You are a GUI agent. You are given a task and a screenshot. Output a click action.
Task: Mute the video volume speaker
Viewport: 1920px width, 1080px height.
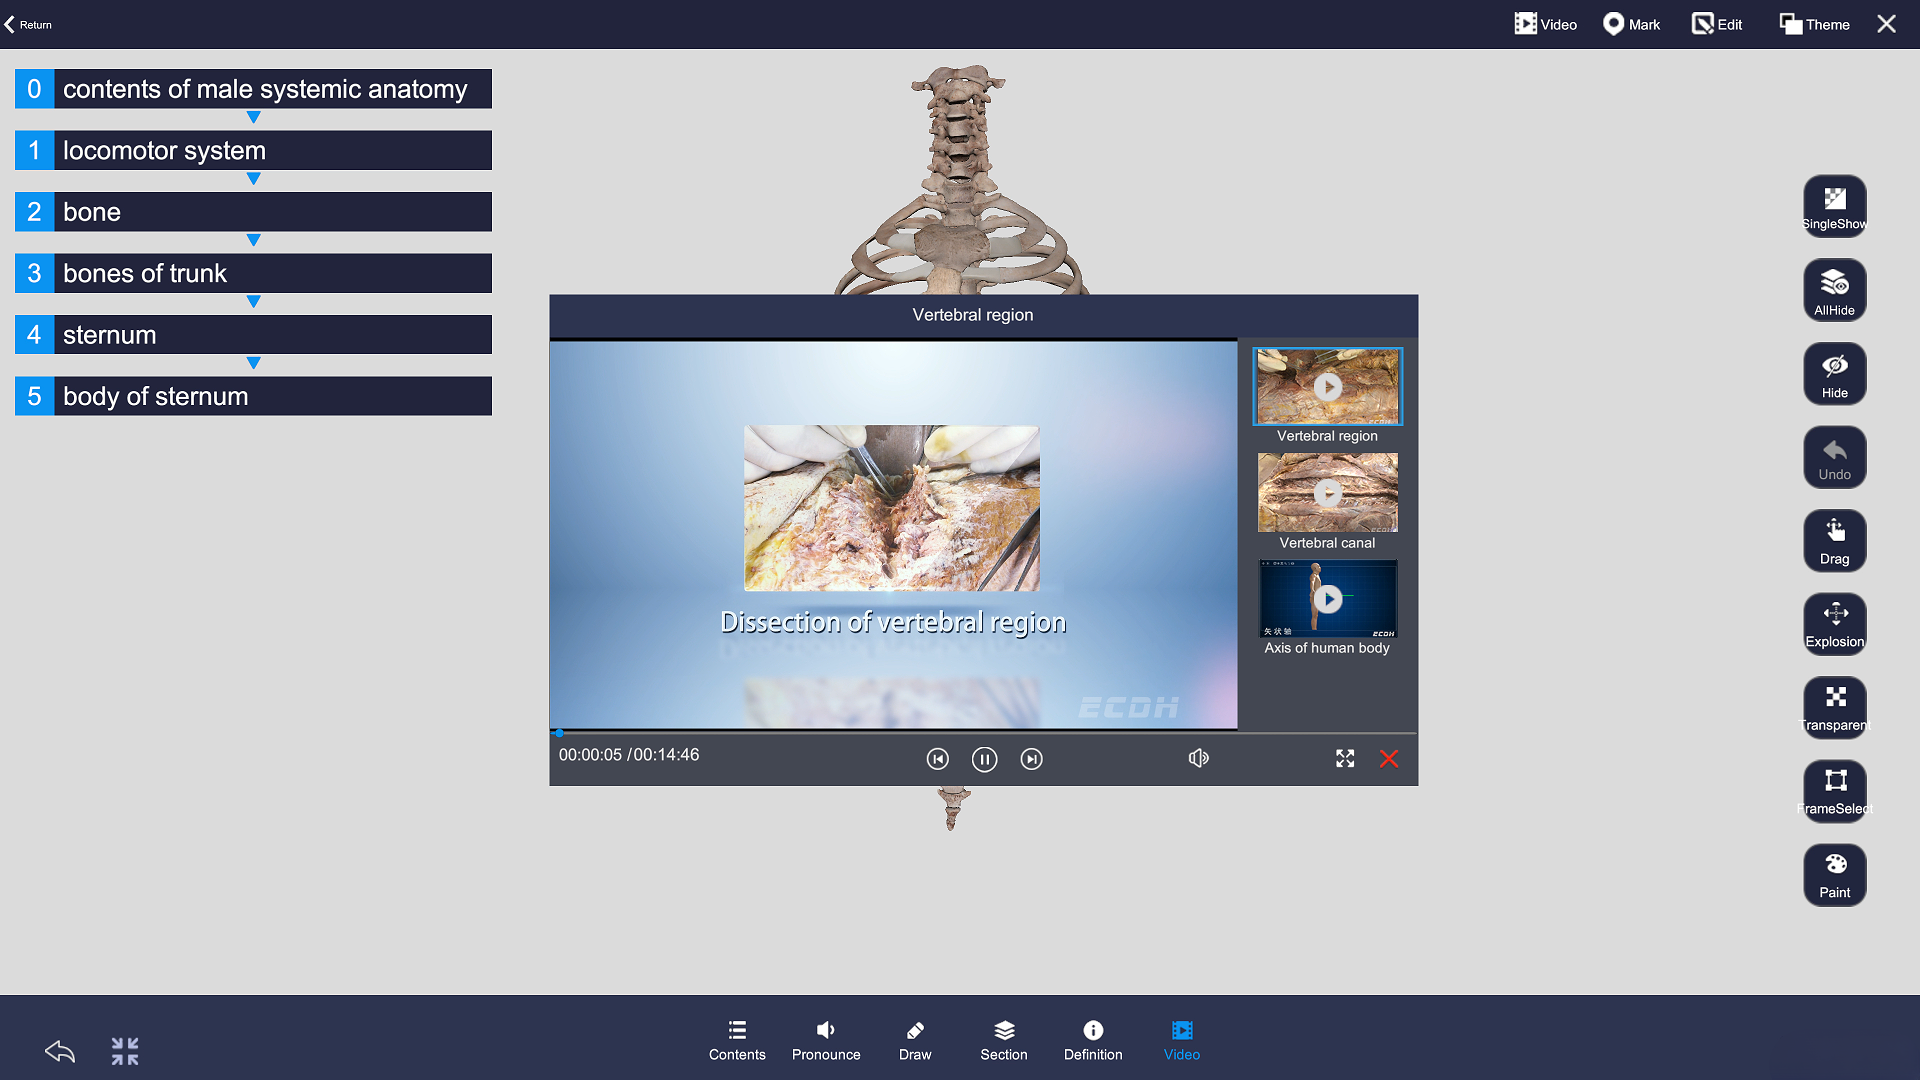[1198, 758]
